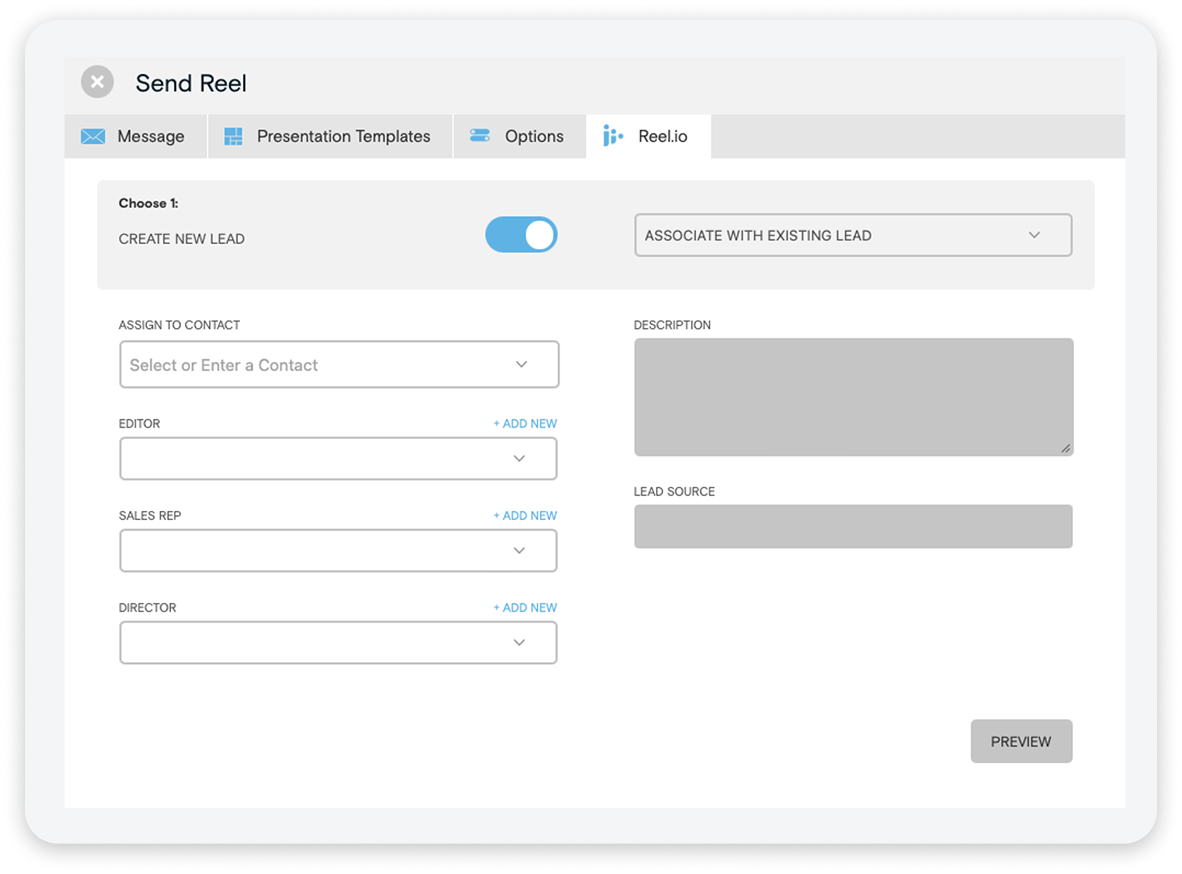Viewport: 1182px width, 874px height.
Task: Click the envelope icon on Message tab
Action: 93,137
